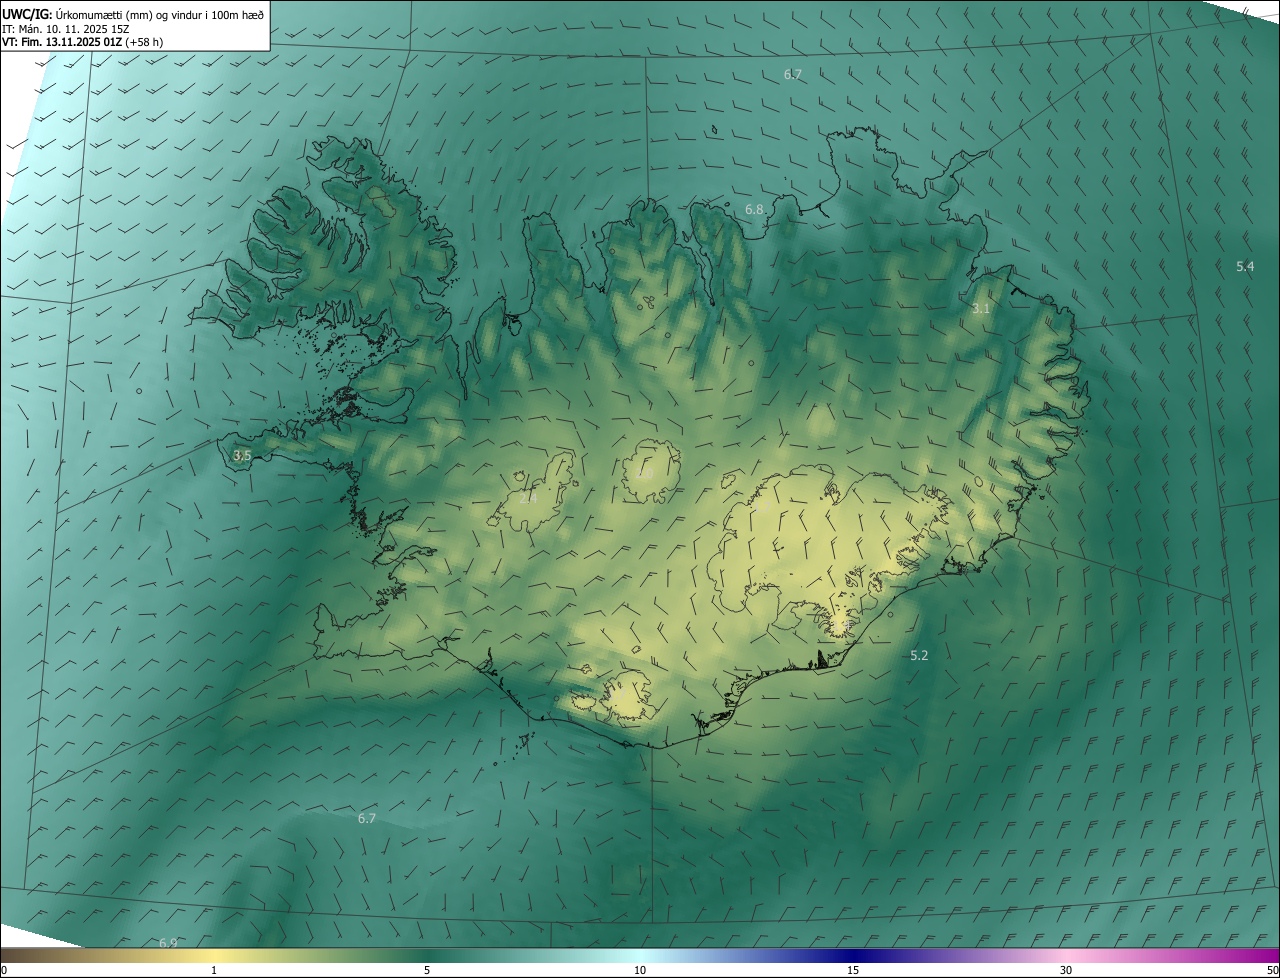Click the 15 tick on the color scale

[x=853, y=970]
